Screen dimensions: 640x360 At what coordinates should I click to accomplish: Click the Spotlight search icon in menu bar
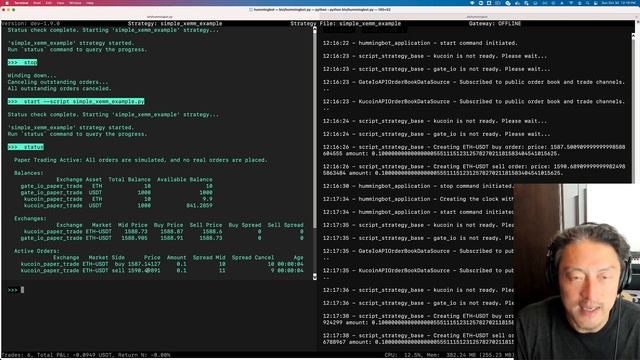point(587,3)
